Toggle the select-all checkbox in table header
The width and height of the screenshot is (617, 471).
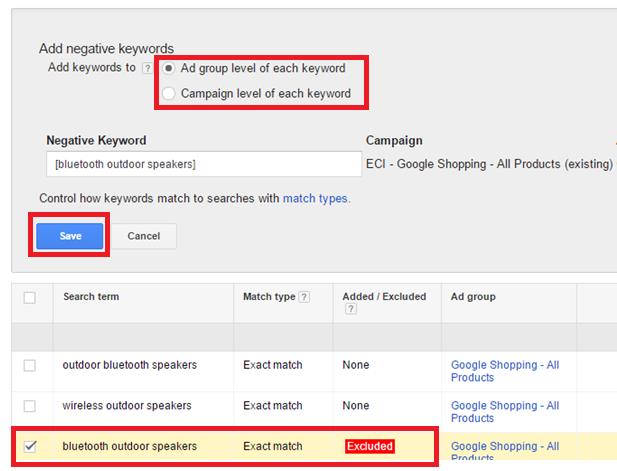pos(30,297)
